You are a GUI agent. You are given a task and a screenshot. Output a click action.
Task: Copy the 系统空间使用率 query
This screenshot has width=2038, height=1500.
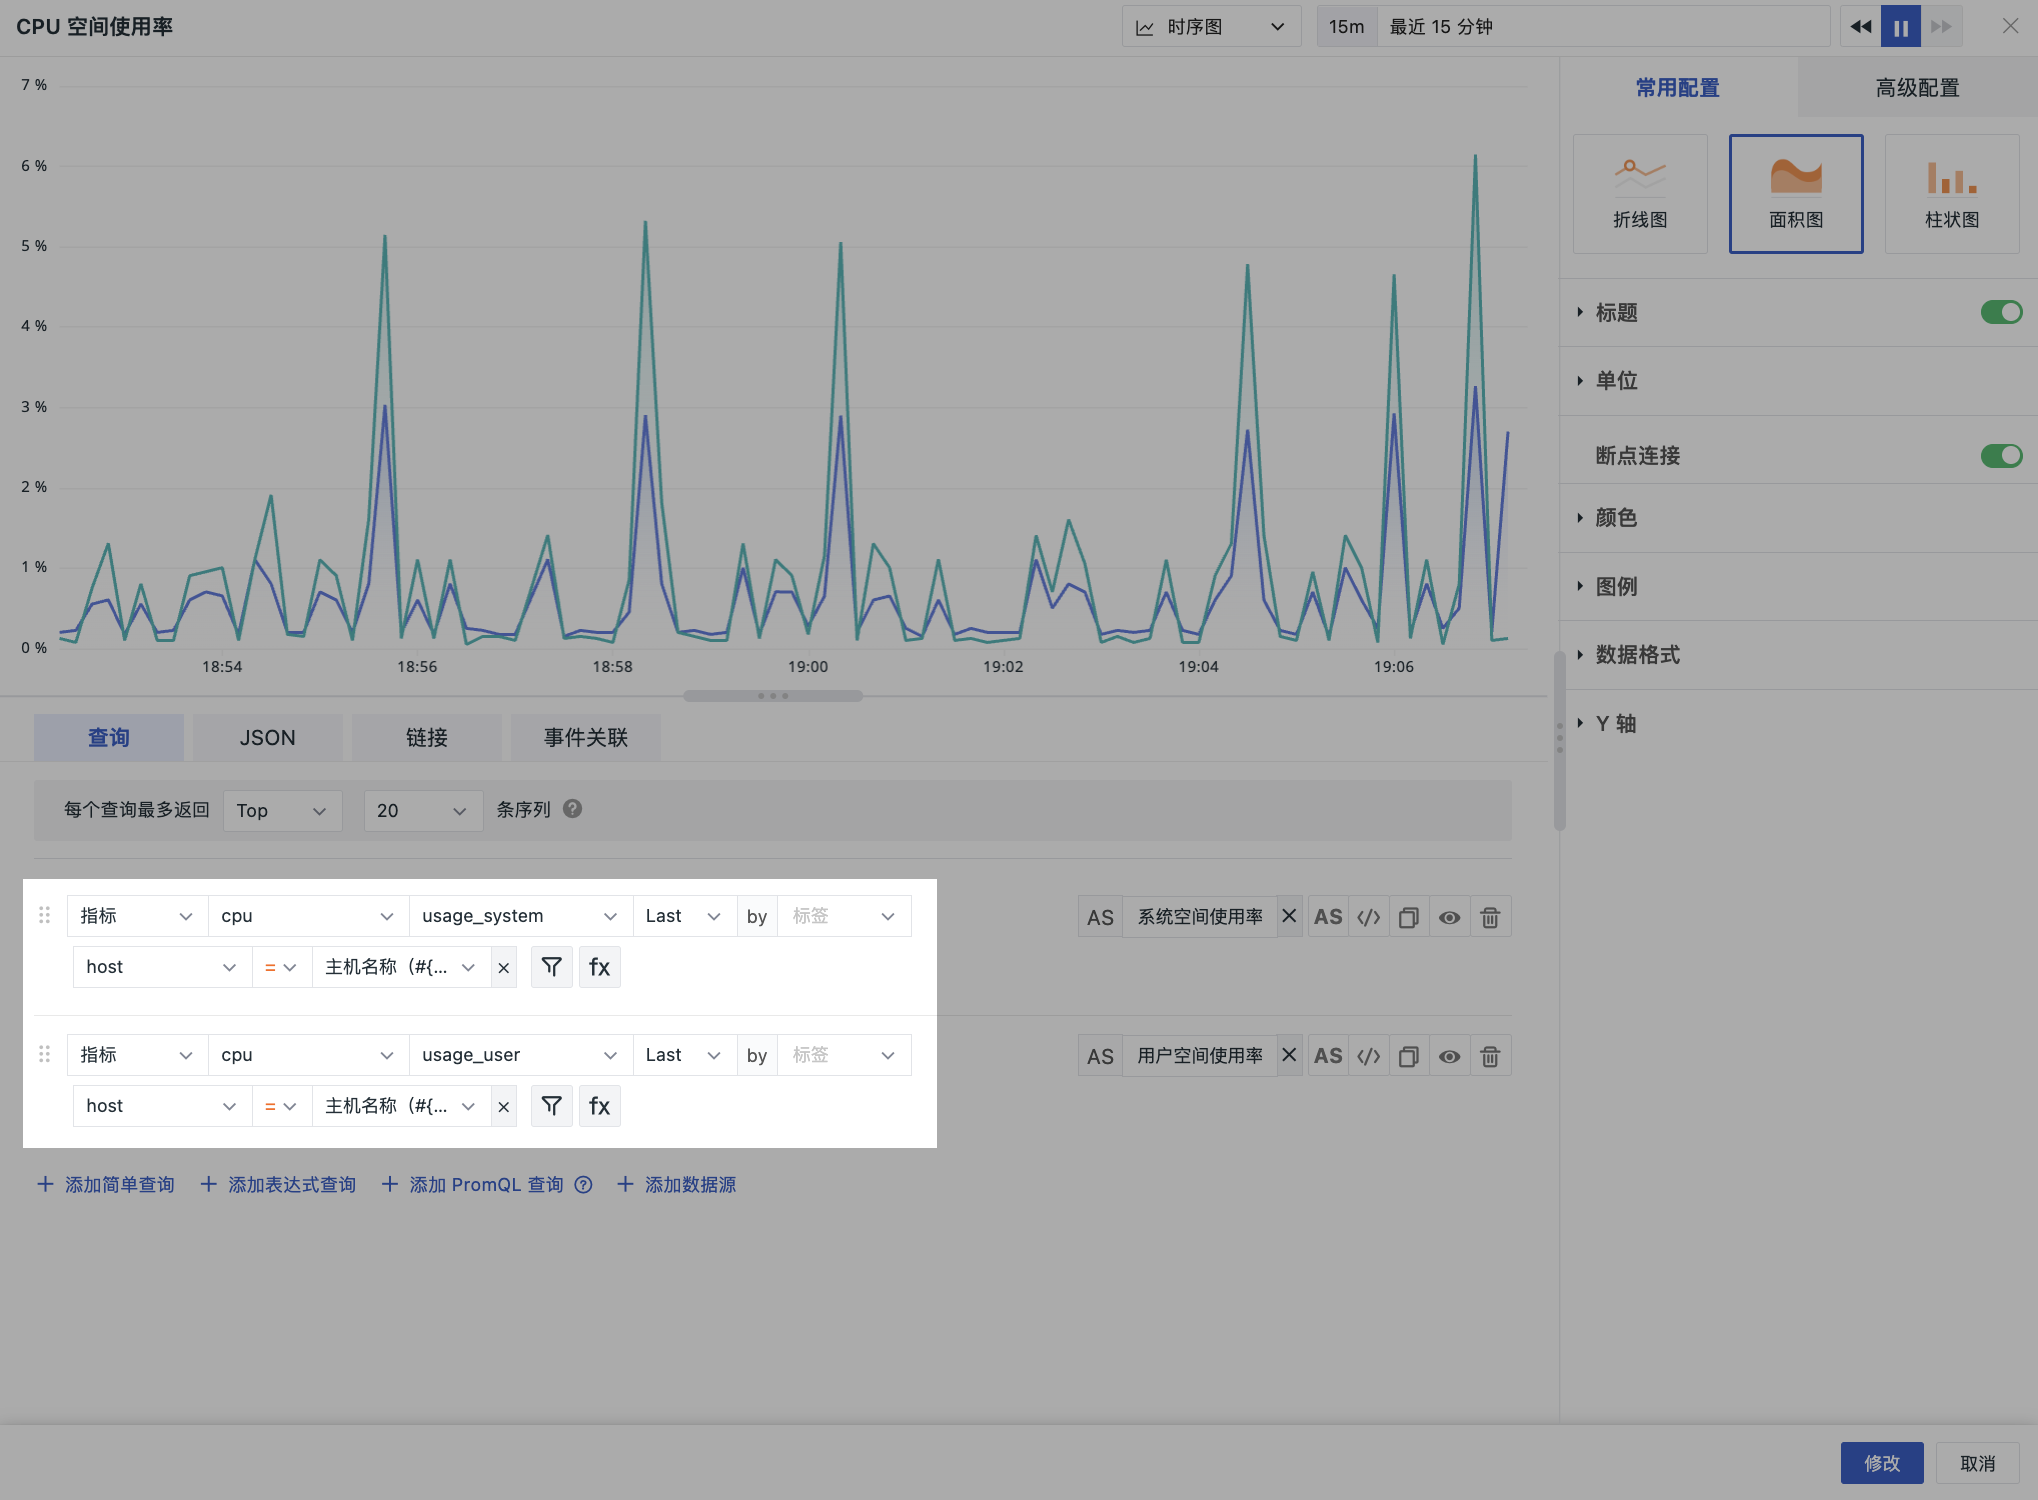(1408, 917)
